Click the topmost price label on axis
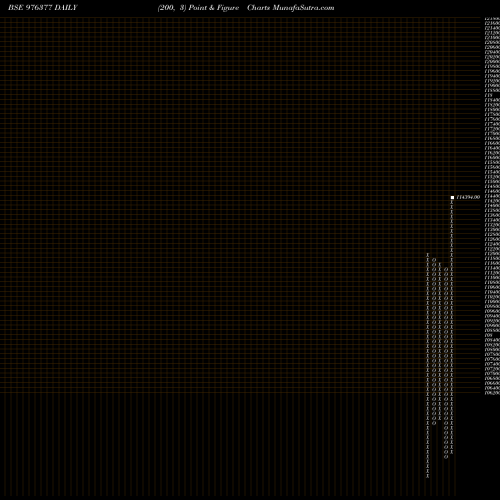Screen dimensions: 500x500 [x=492, y=19]
